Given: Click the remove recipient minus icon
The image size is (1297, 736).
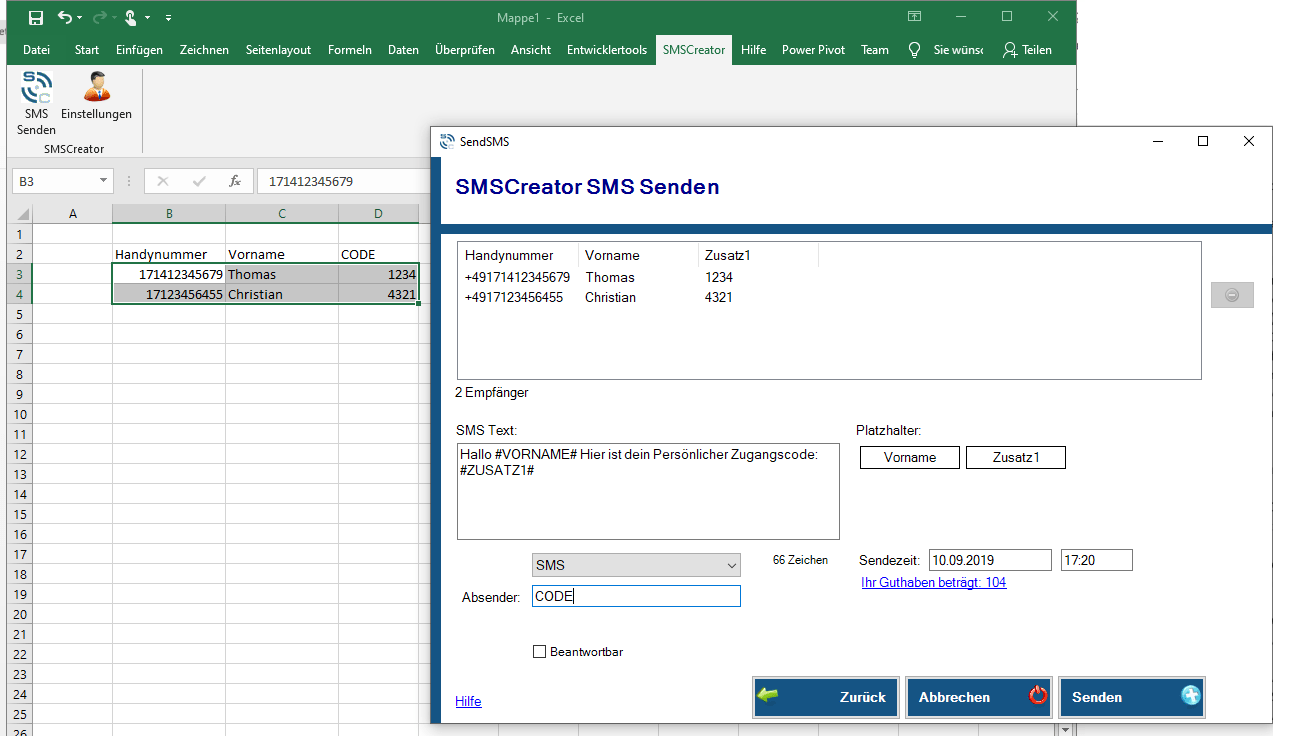Looking at the screenshot, I should click(x=1232, y=294).
